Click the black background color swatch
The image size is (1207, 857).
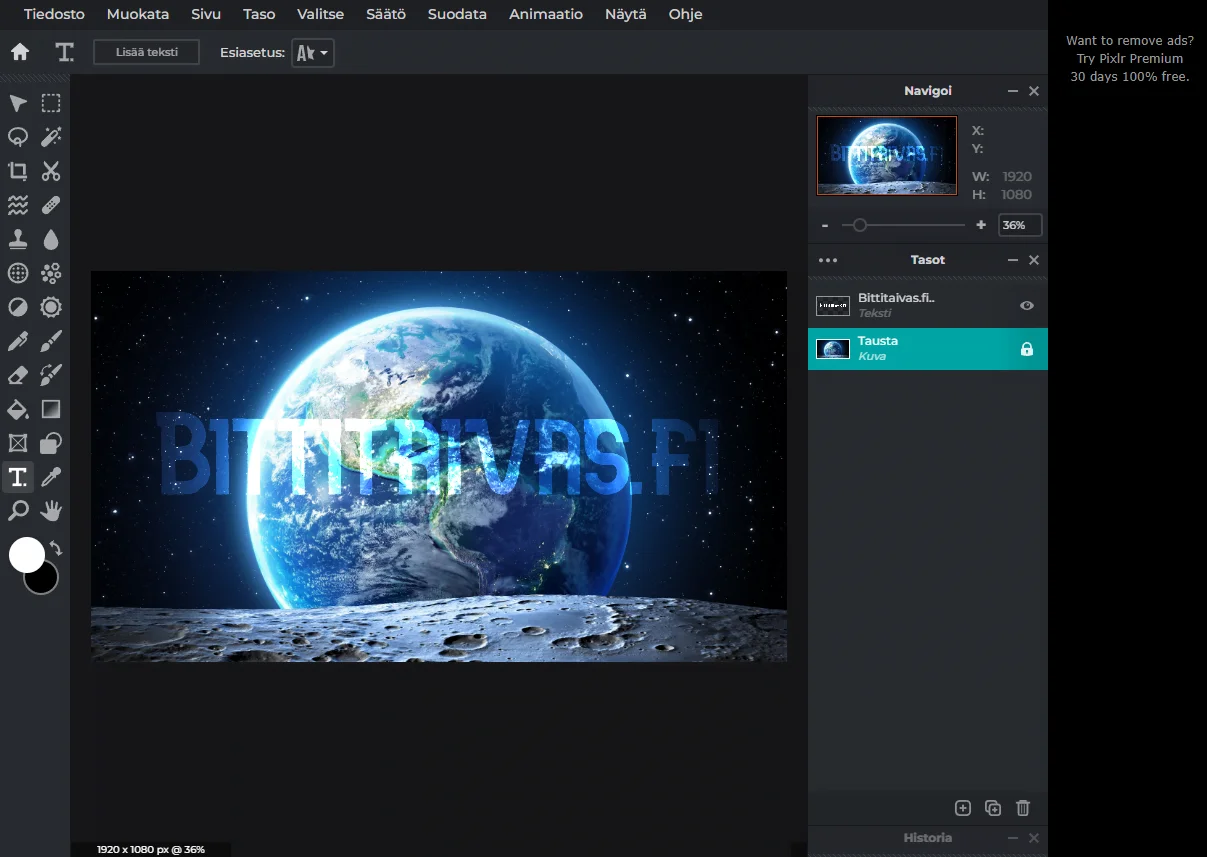click(x=44, y=580)
